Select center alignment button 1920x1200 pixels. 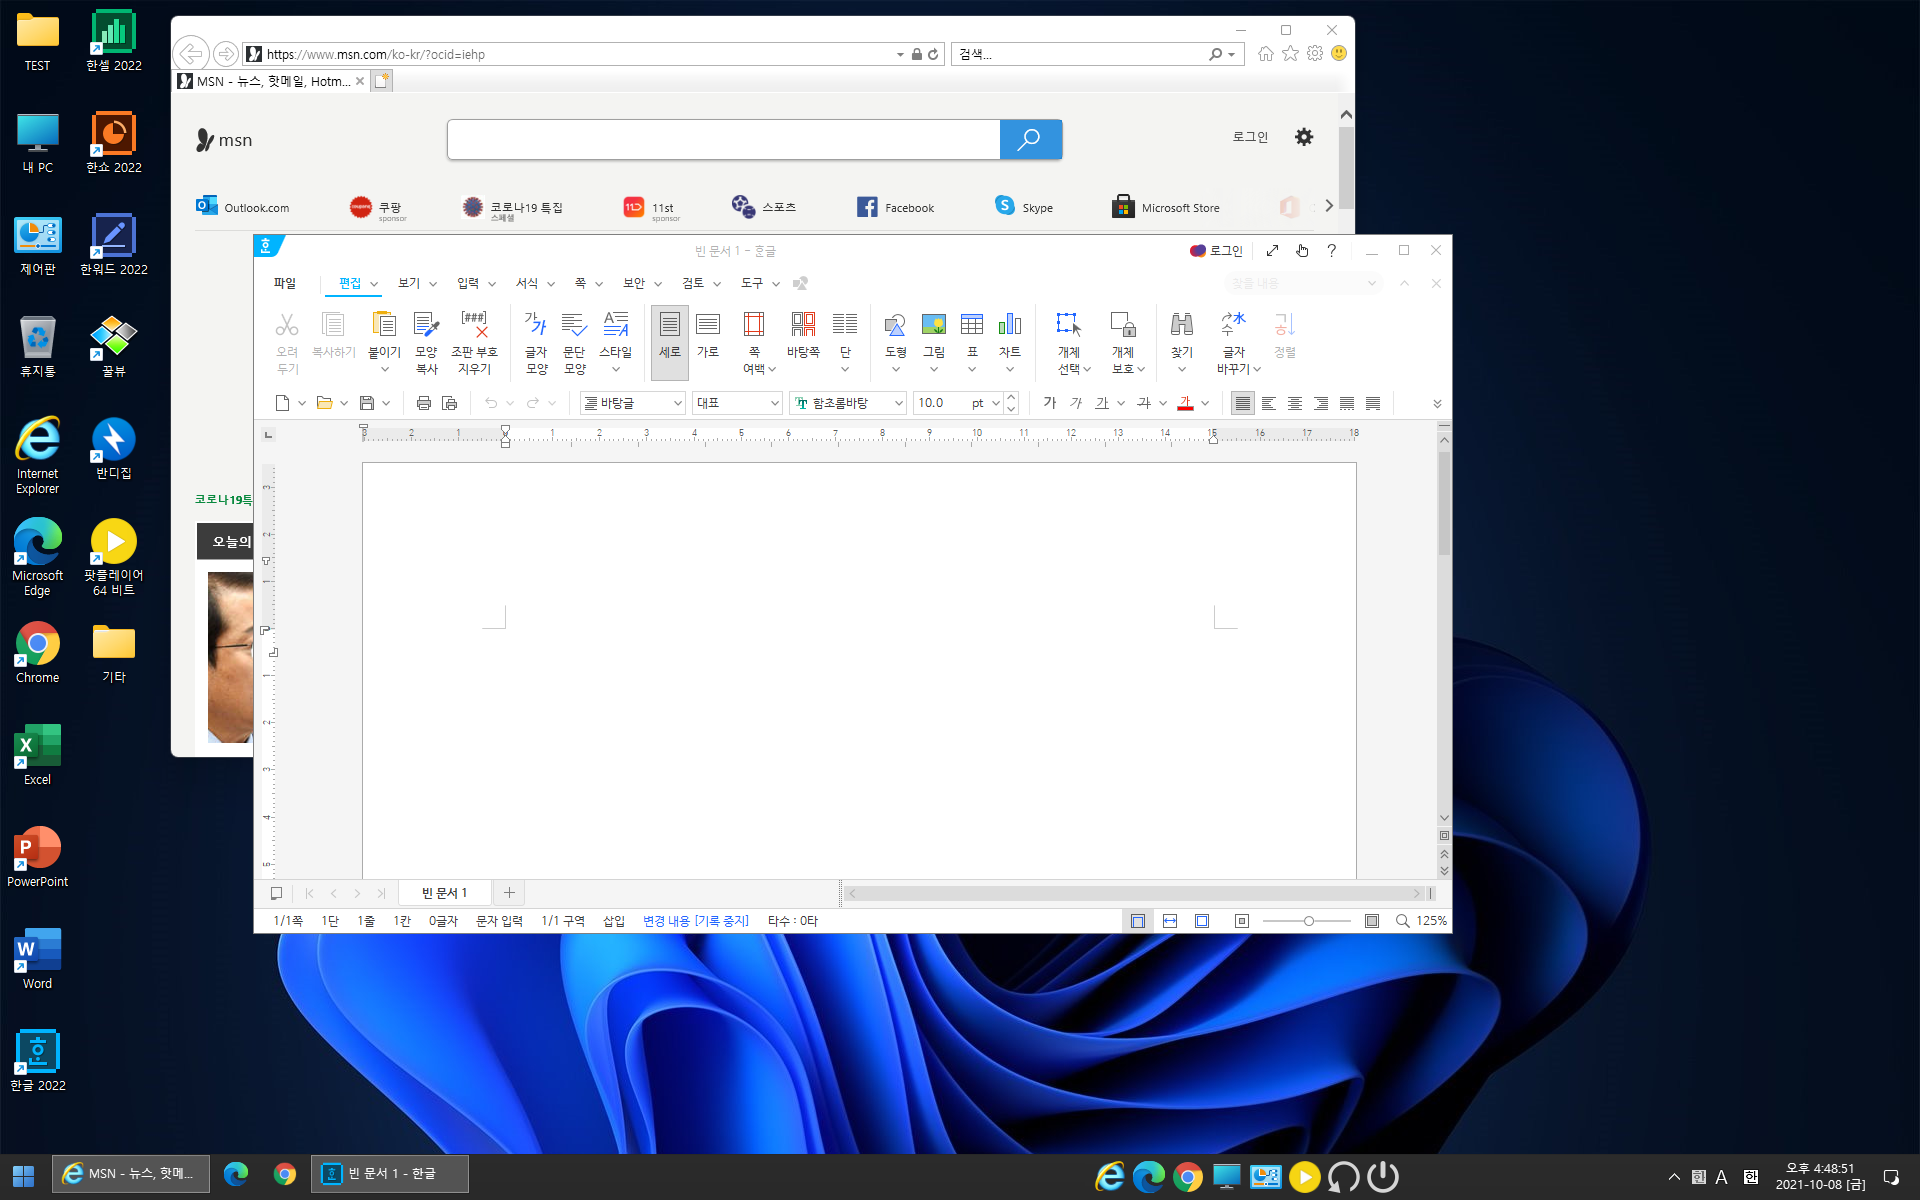(1295, 403)
